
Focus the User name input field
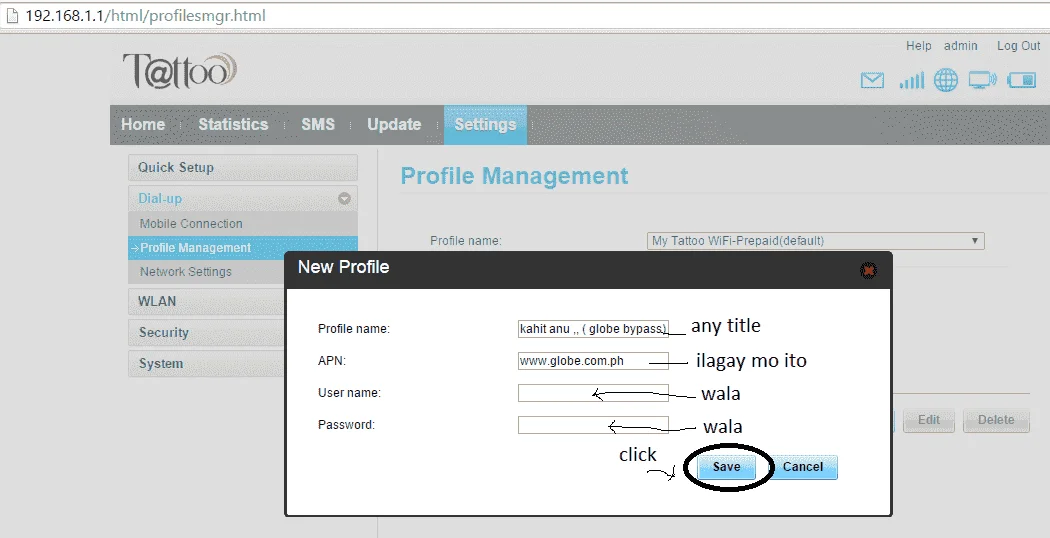(x=593, y=393)
